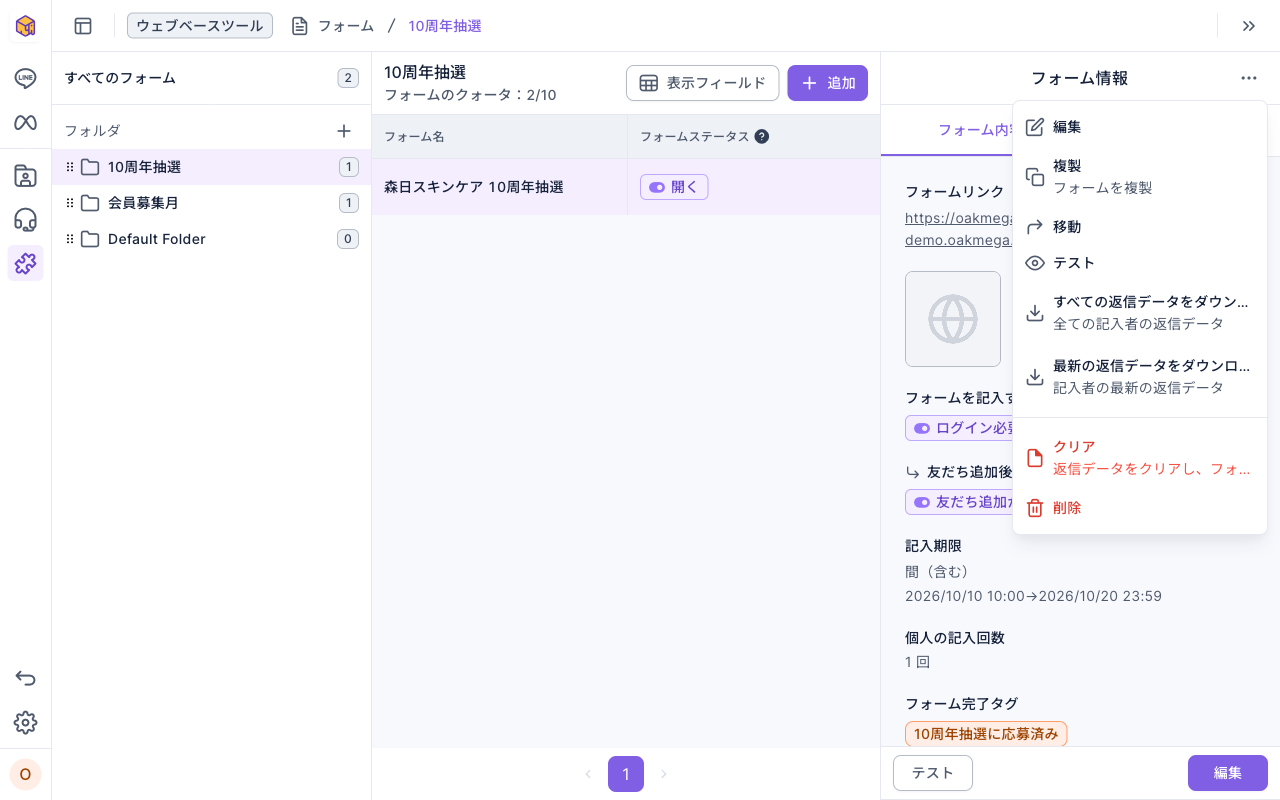
Task: Click the purple 編集 button at bottom
Action: pyautogui.click(x=1228, y=773)
